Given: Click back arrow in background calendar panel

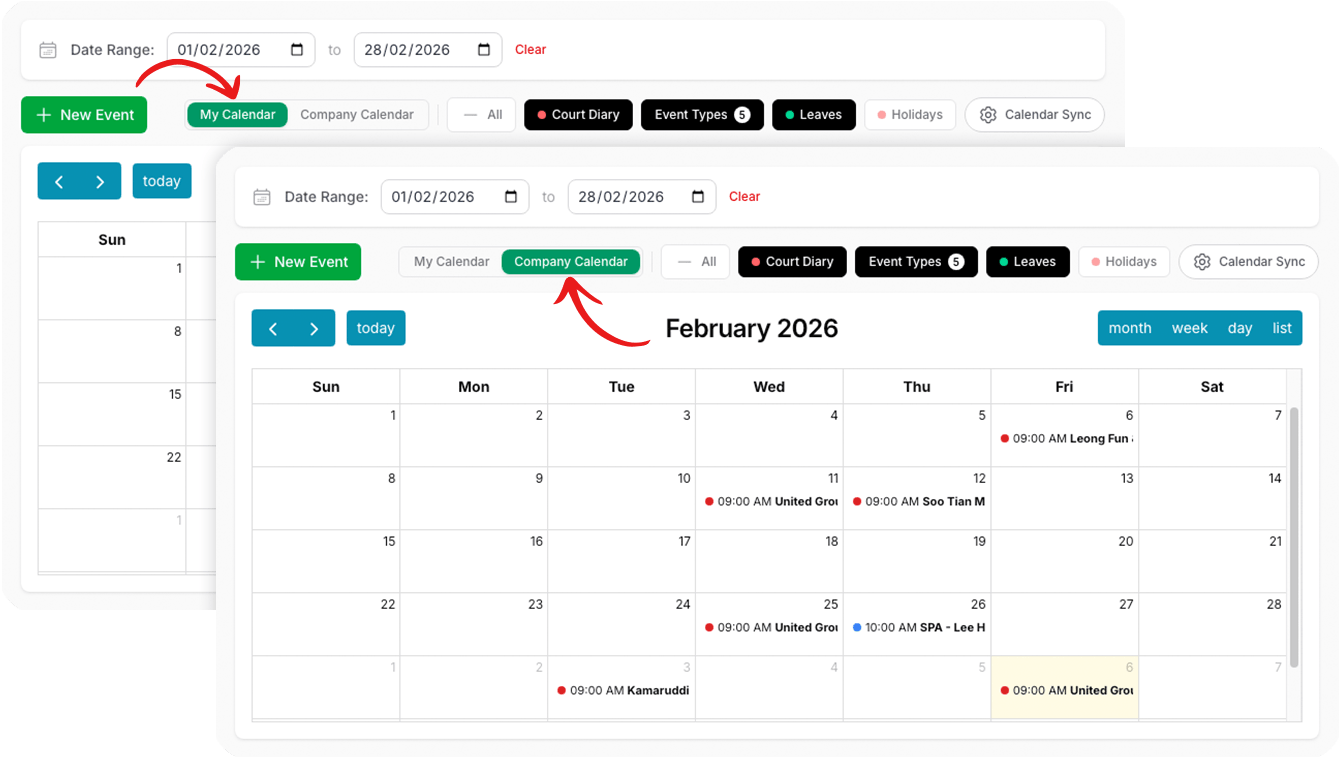Looking at the screenshot, I should [x=59, y=181].
